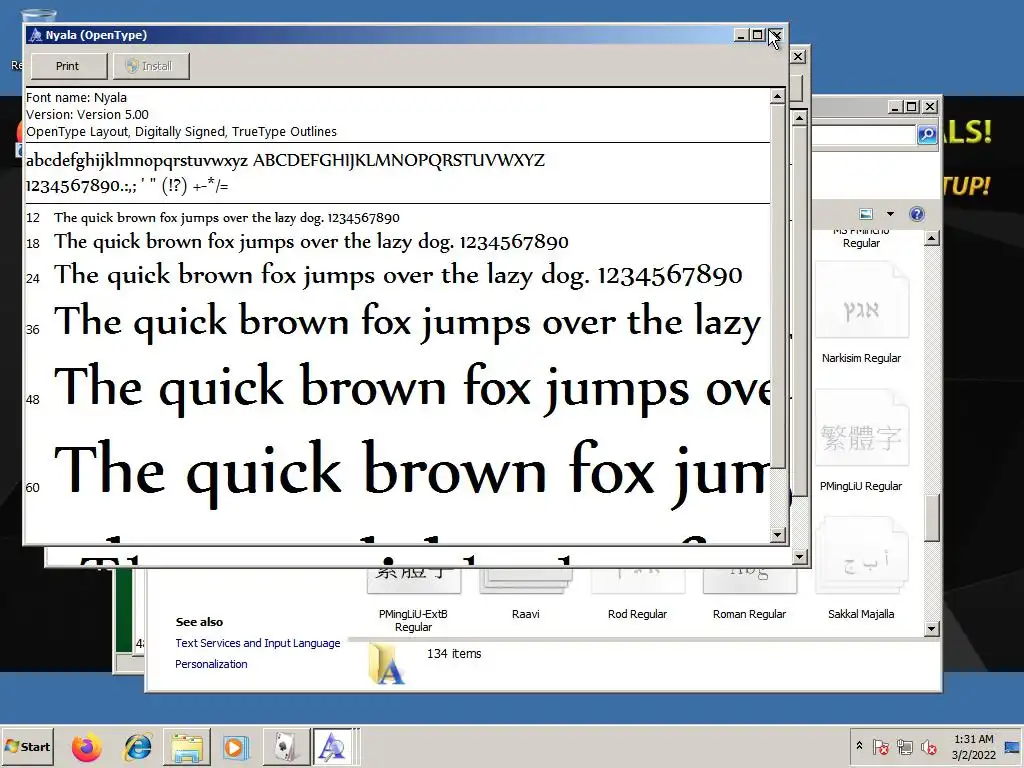Open Action Center flag icon in tray

pyautogui.click(x=880, y=746)
